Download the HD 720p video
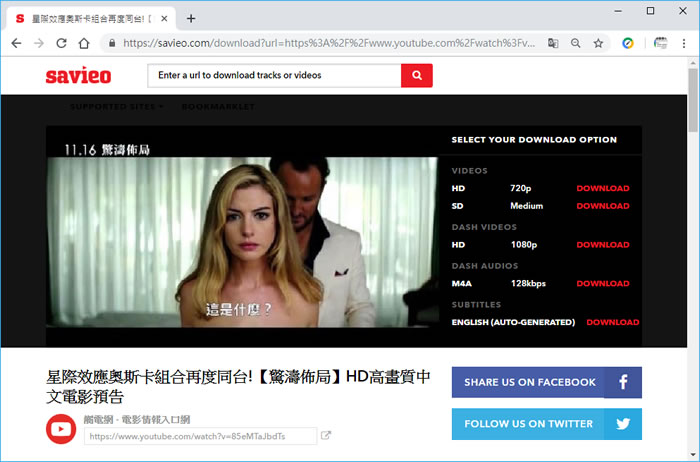700x462 pixels. pos(603,188)
